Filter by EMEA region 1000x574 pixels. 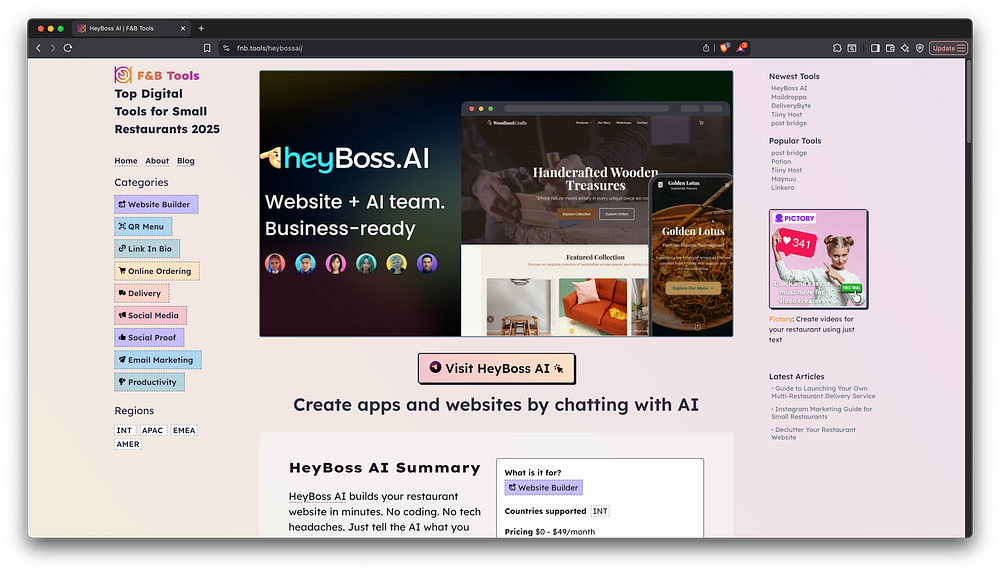coord(184,430)
